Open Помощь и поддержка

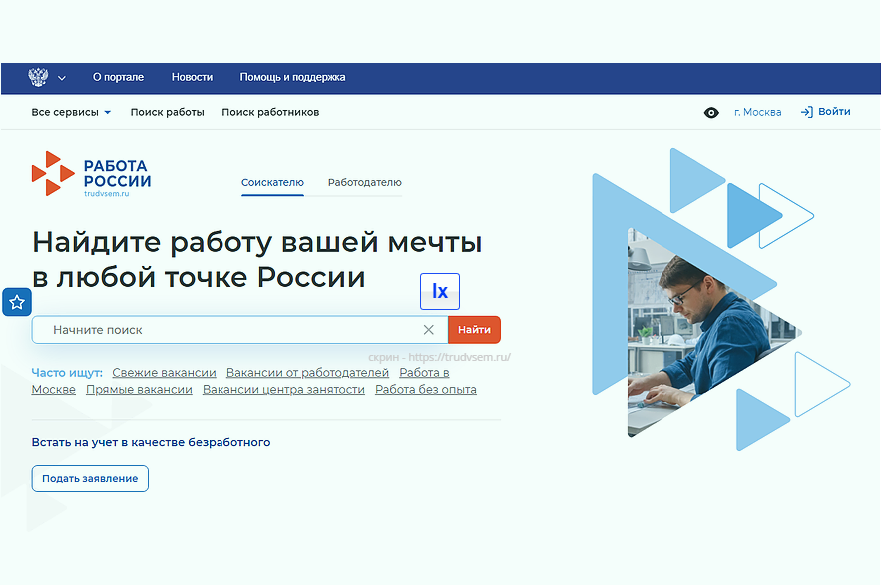[292, 77]
